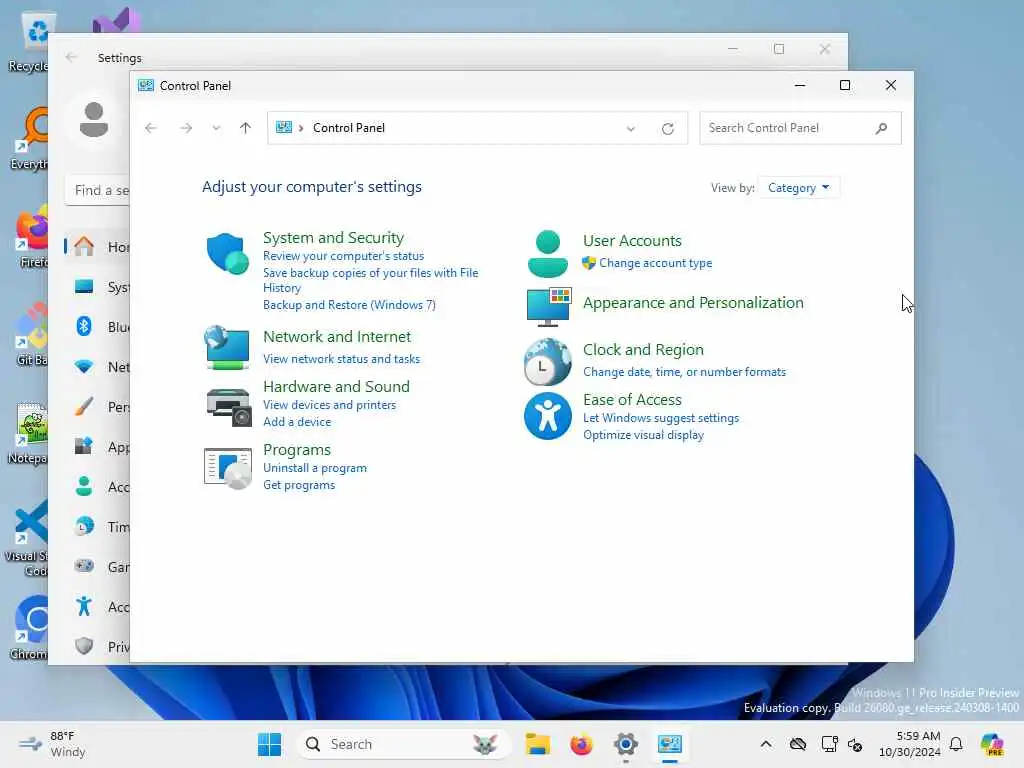Image resolution: width=1024 pixels, height=768 pixels.
Task: Click Review your computer's status
Action: tap(344, 256)
